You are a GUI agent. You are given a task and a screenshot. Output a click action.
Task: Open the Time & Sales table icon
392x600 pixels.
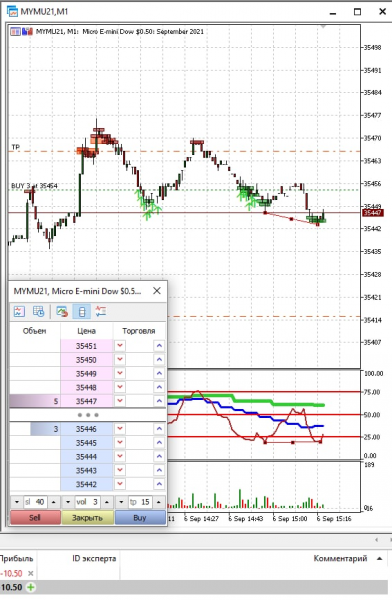(x=39, y=311)
